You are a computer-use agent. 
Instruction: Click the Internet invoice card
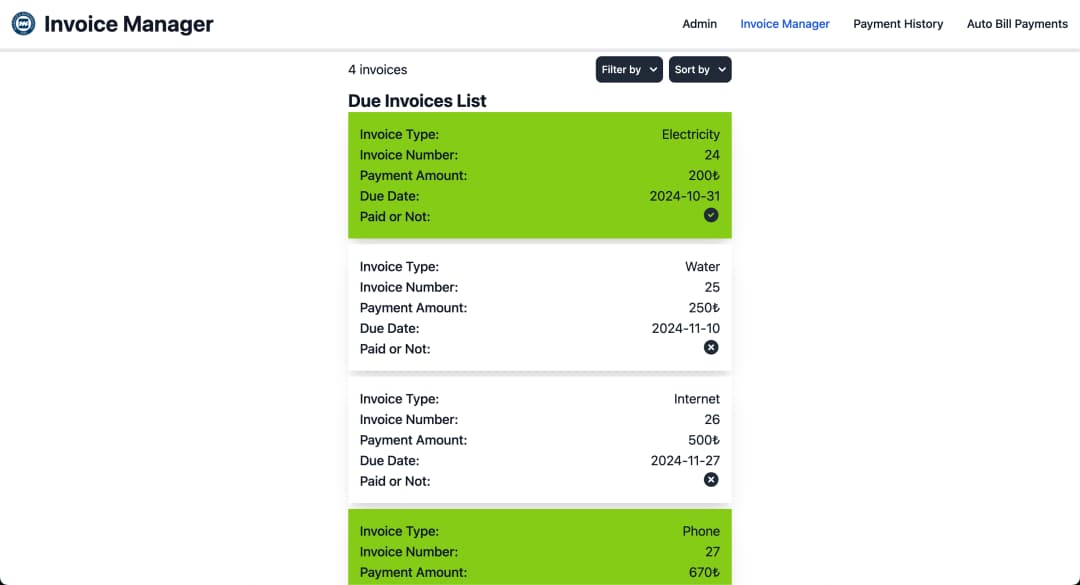(540, 440)
